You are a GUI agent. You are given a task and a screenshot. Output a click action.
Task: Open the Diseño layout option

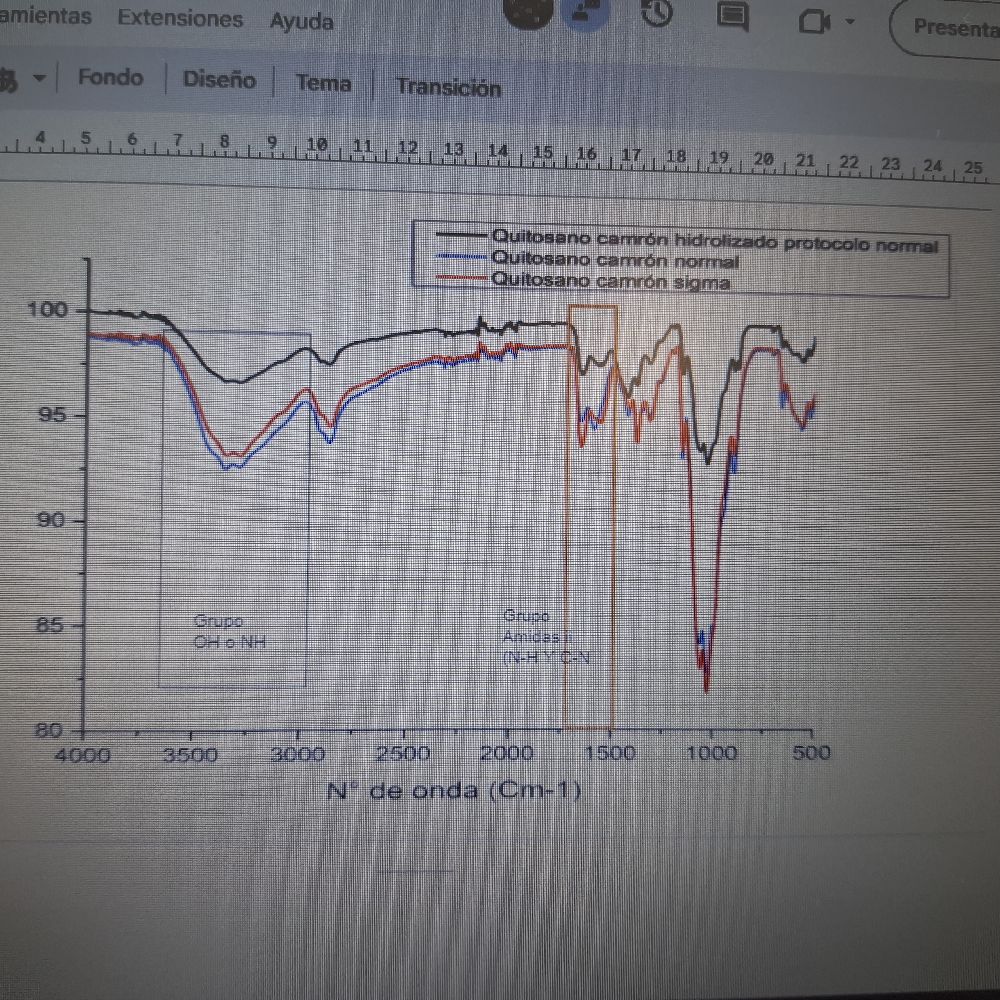pos(219,80)
